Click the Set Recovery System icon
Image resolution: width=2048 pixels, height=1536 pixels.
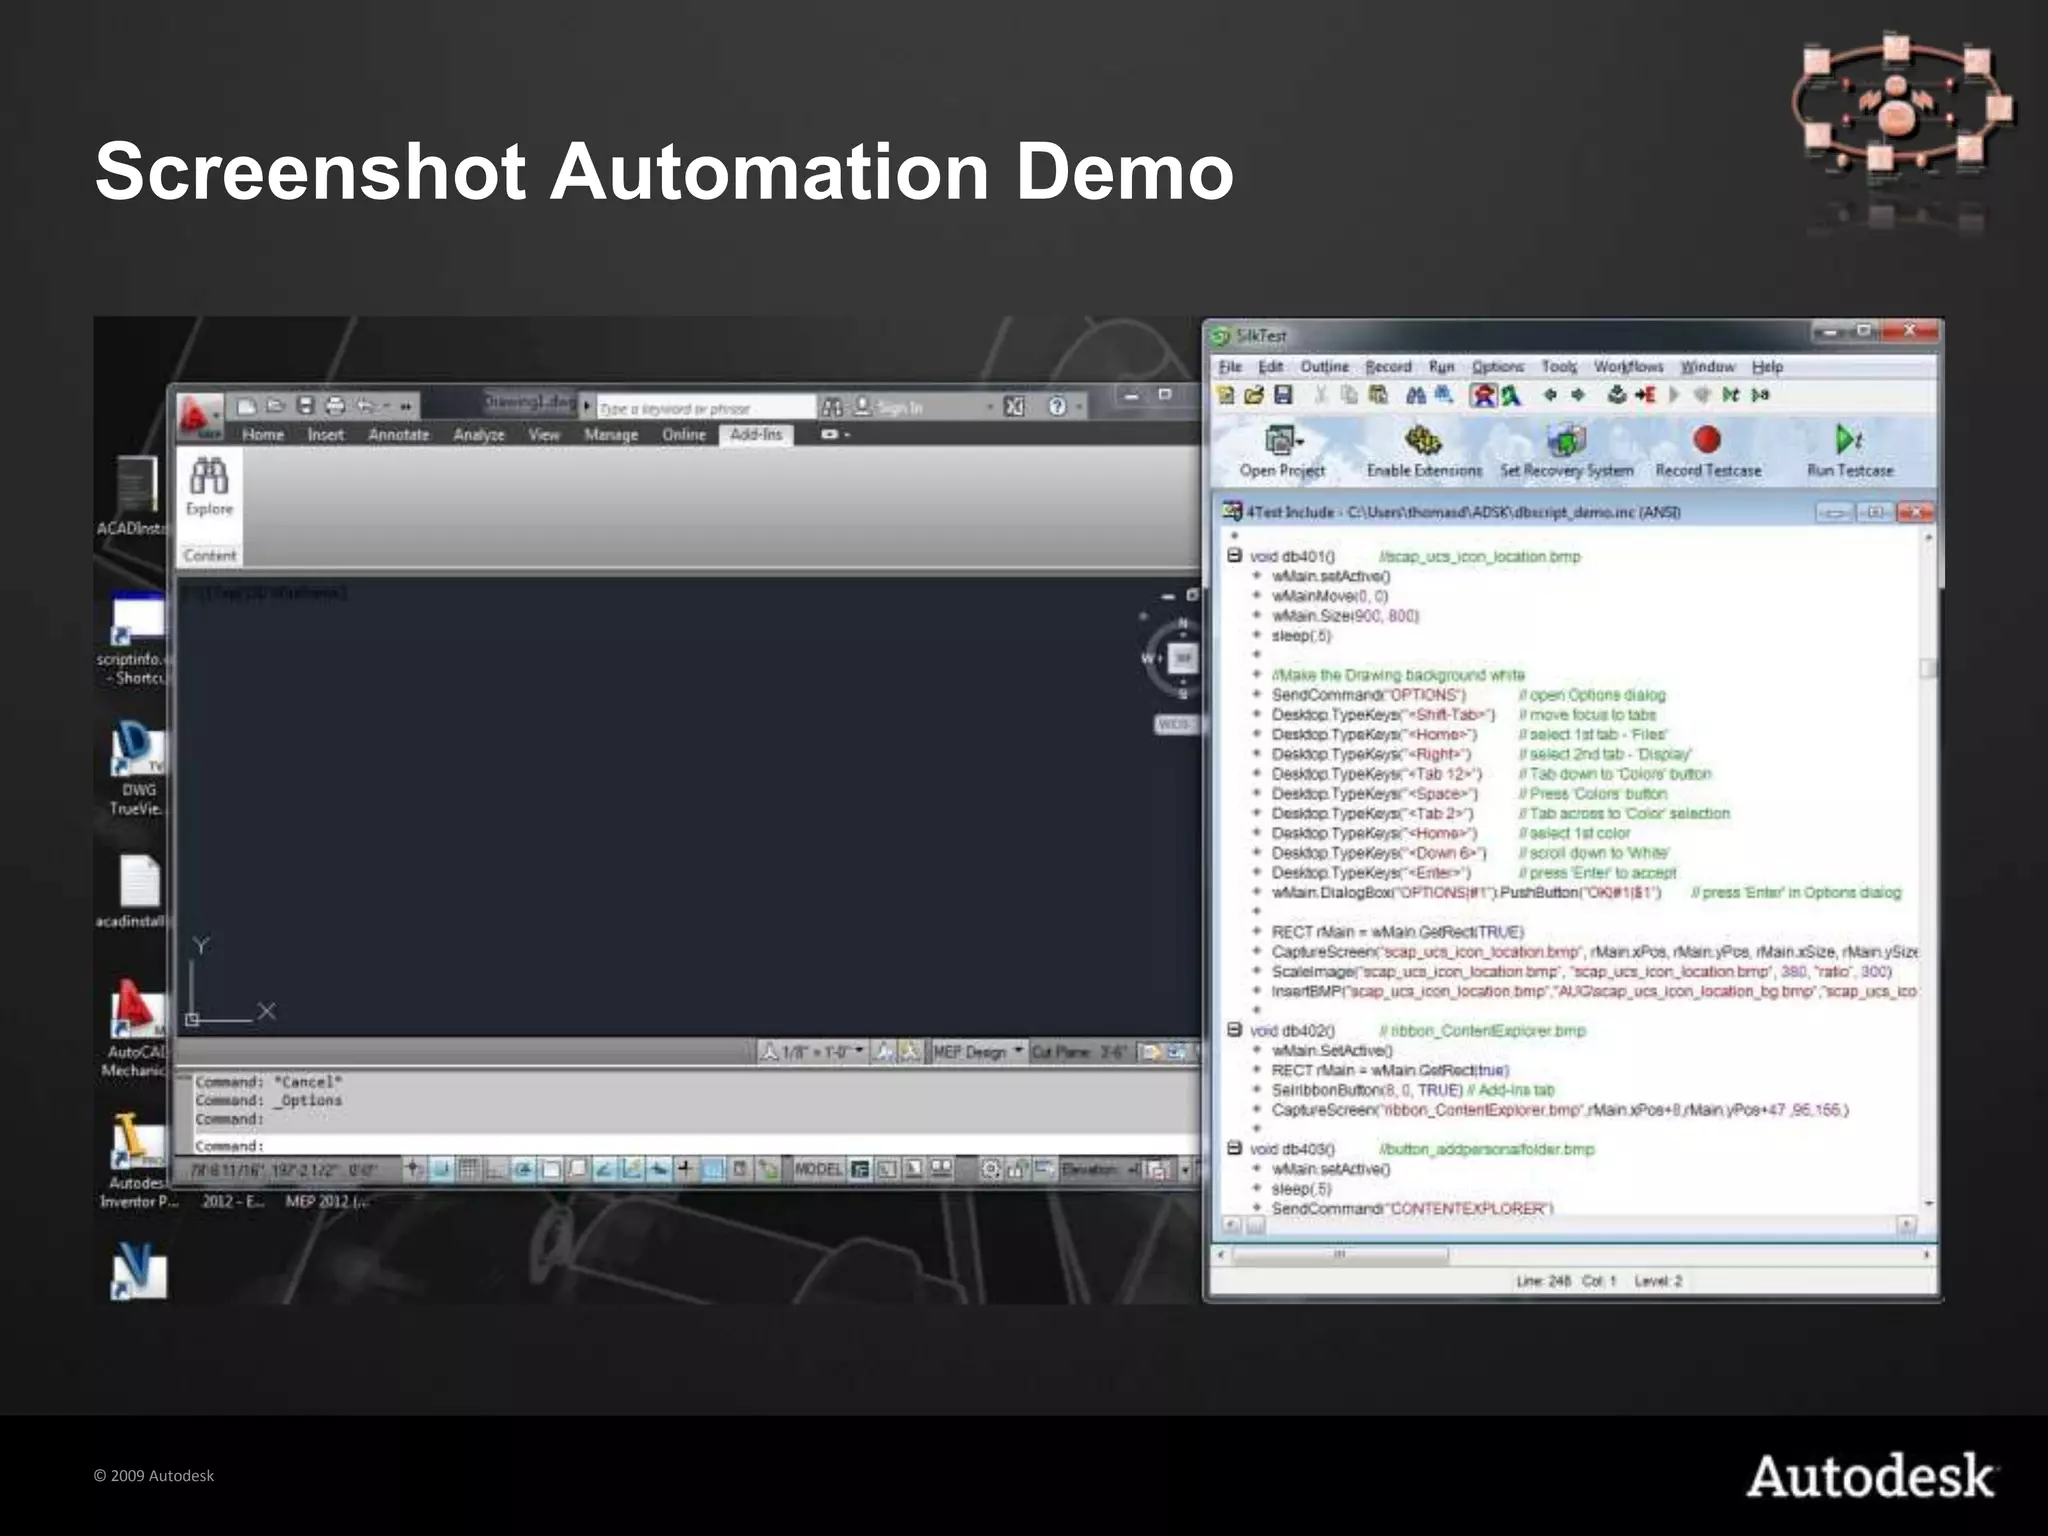(x=1566, y=440)
